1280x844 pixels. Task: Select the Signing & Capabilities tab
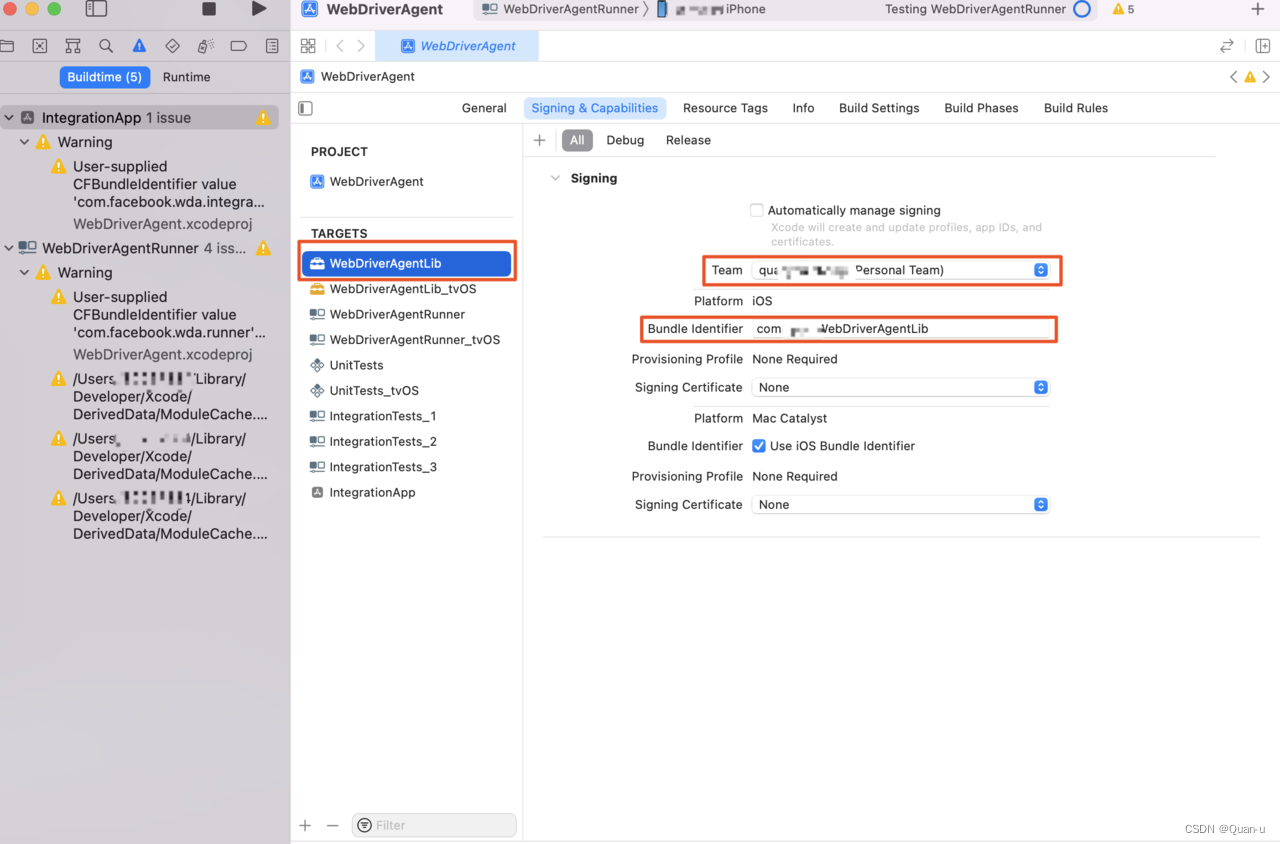pos(595,108)
